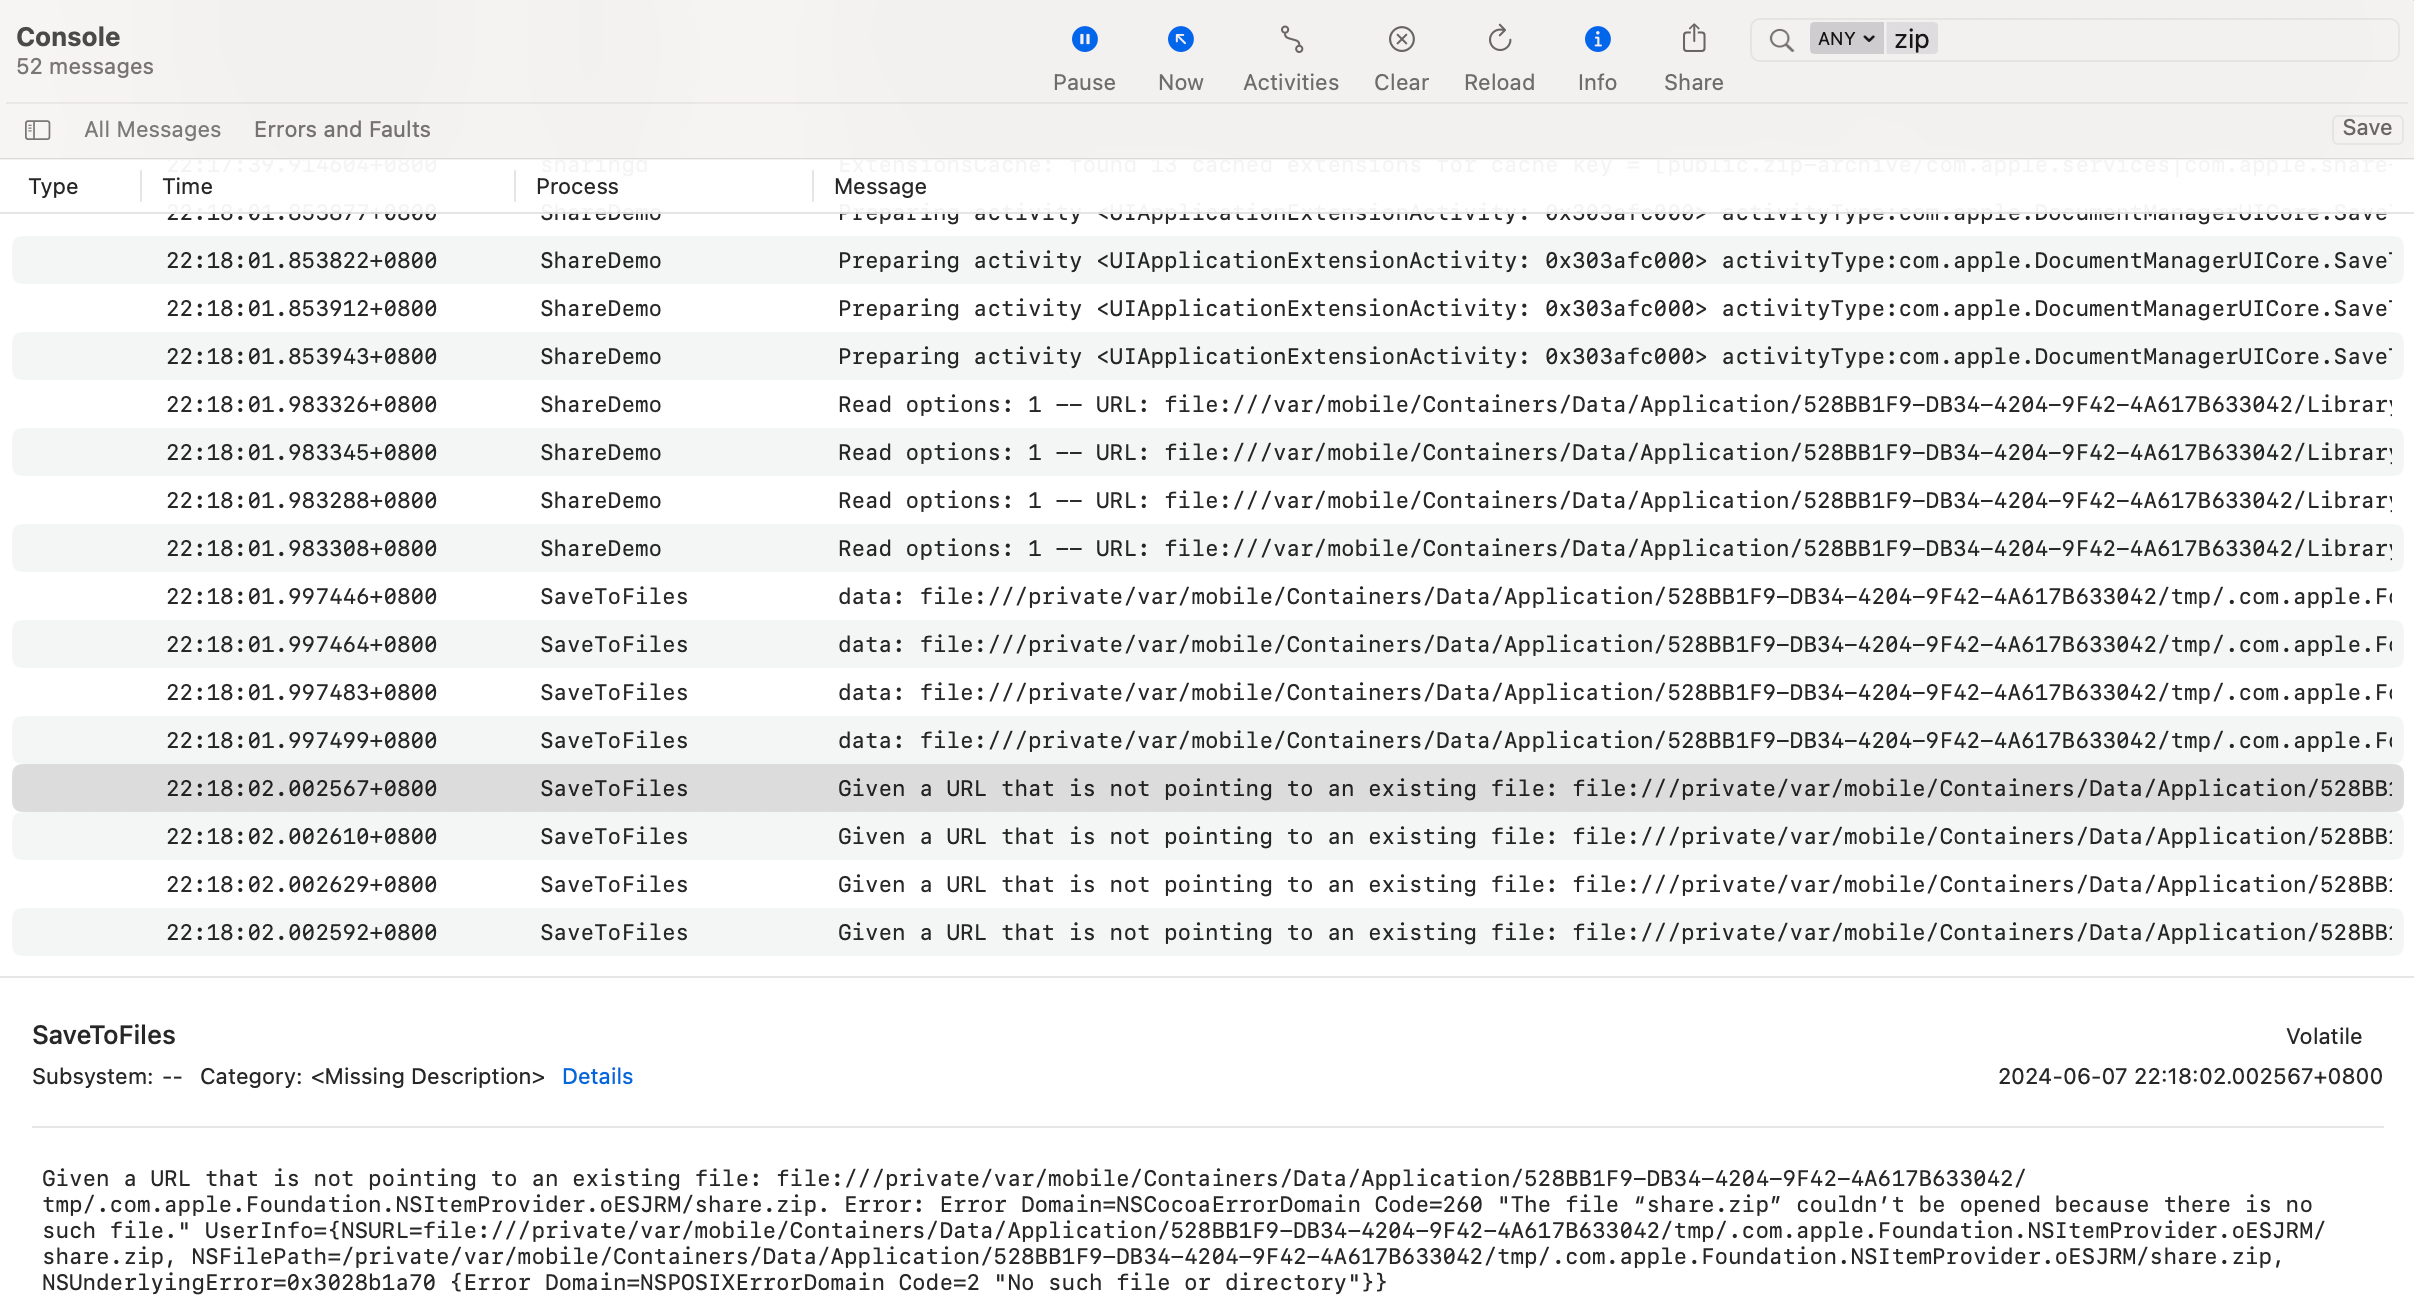Screen dimensions: 2414x1314
Task: Open the Share menu
Action: click(x=1693, y=58)
